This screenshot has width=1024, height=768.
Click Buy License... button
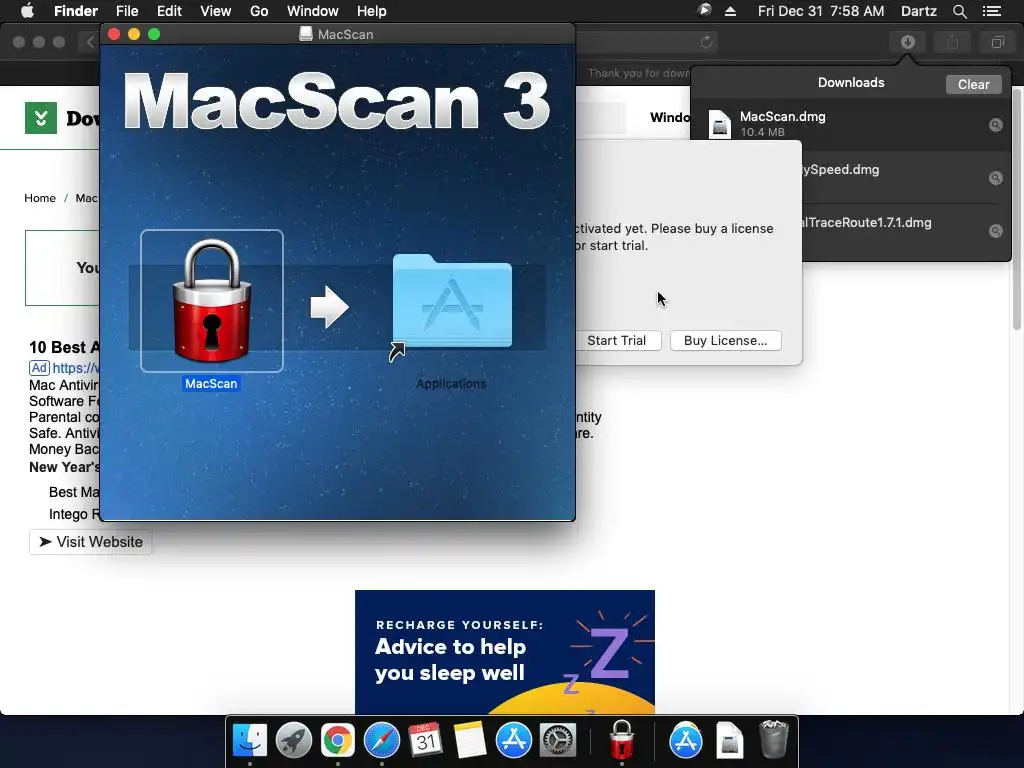click(x=726, y=340)
